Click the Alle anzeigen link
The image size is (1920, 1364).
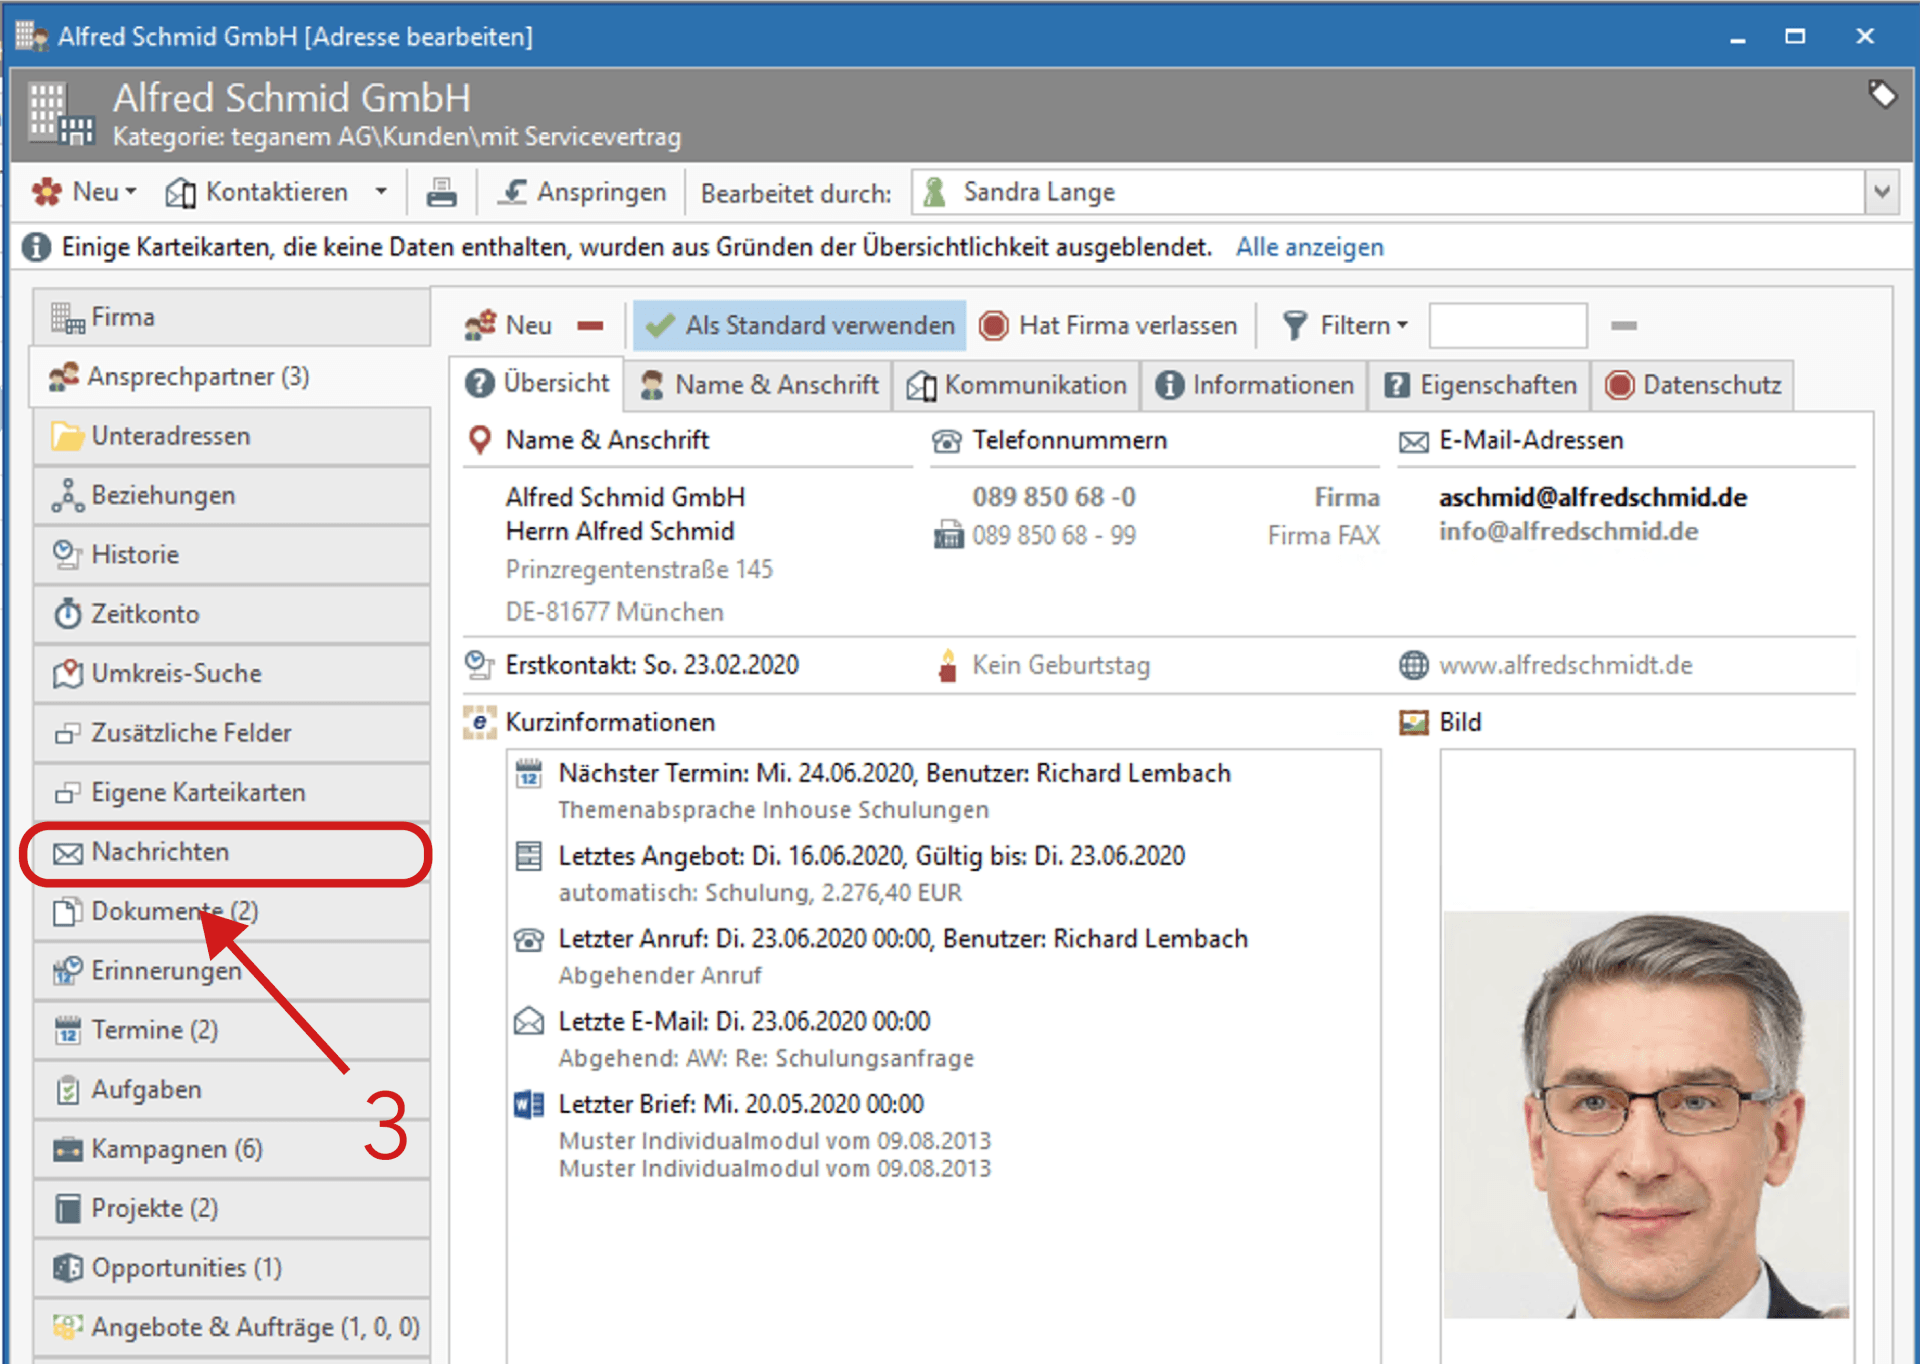1309,248
